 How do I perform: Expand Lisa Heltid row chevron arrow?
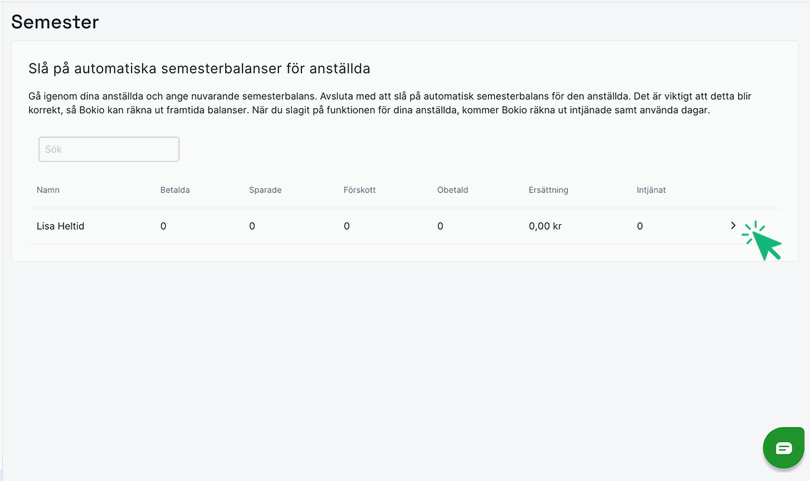pyautogui.click(x=733, y=226)
